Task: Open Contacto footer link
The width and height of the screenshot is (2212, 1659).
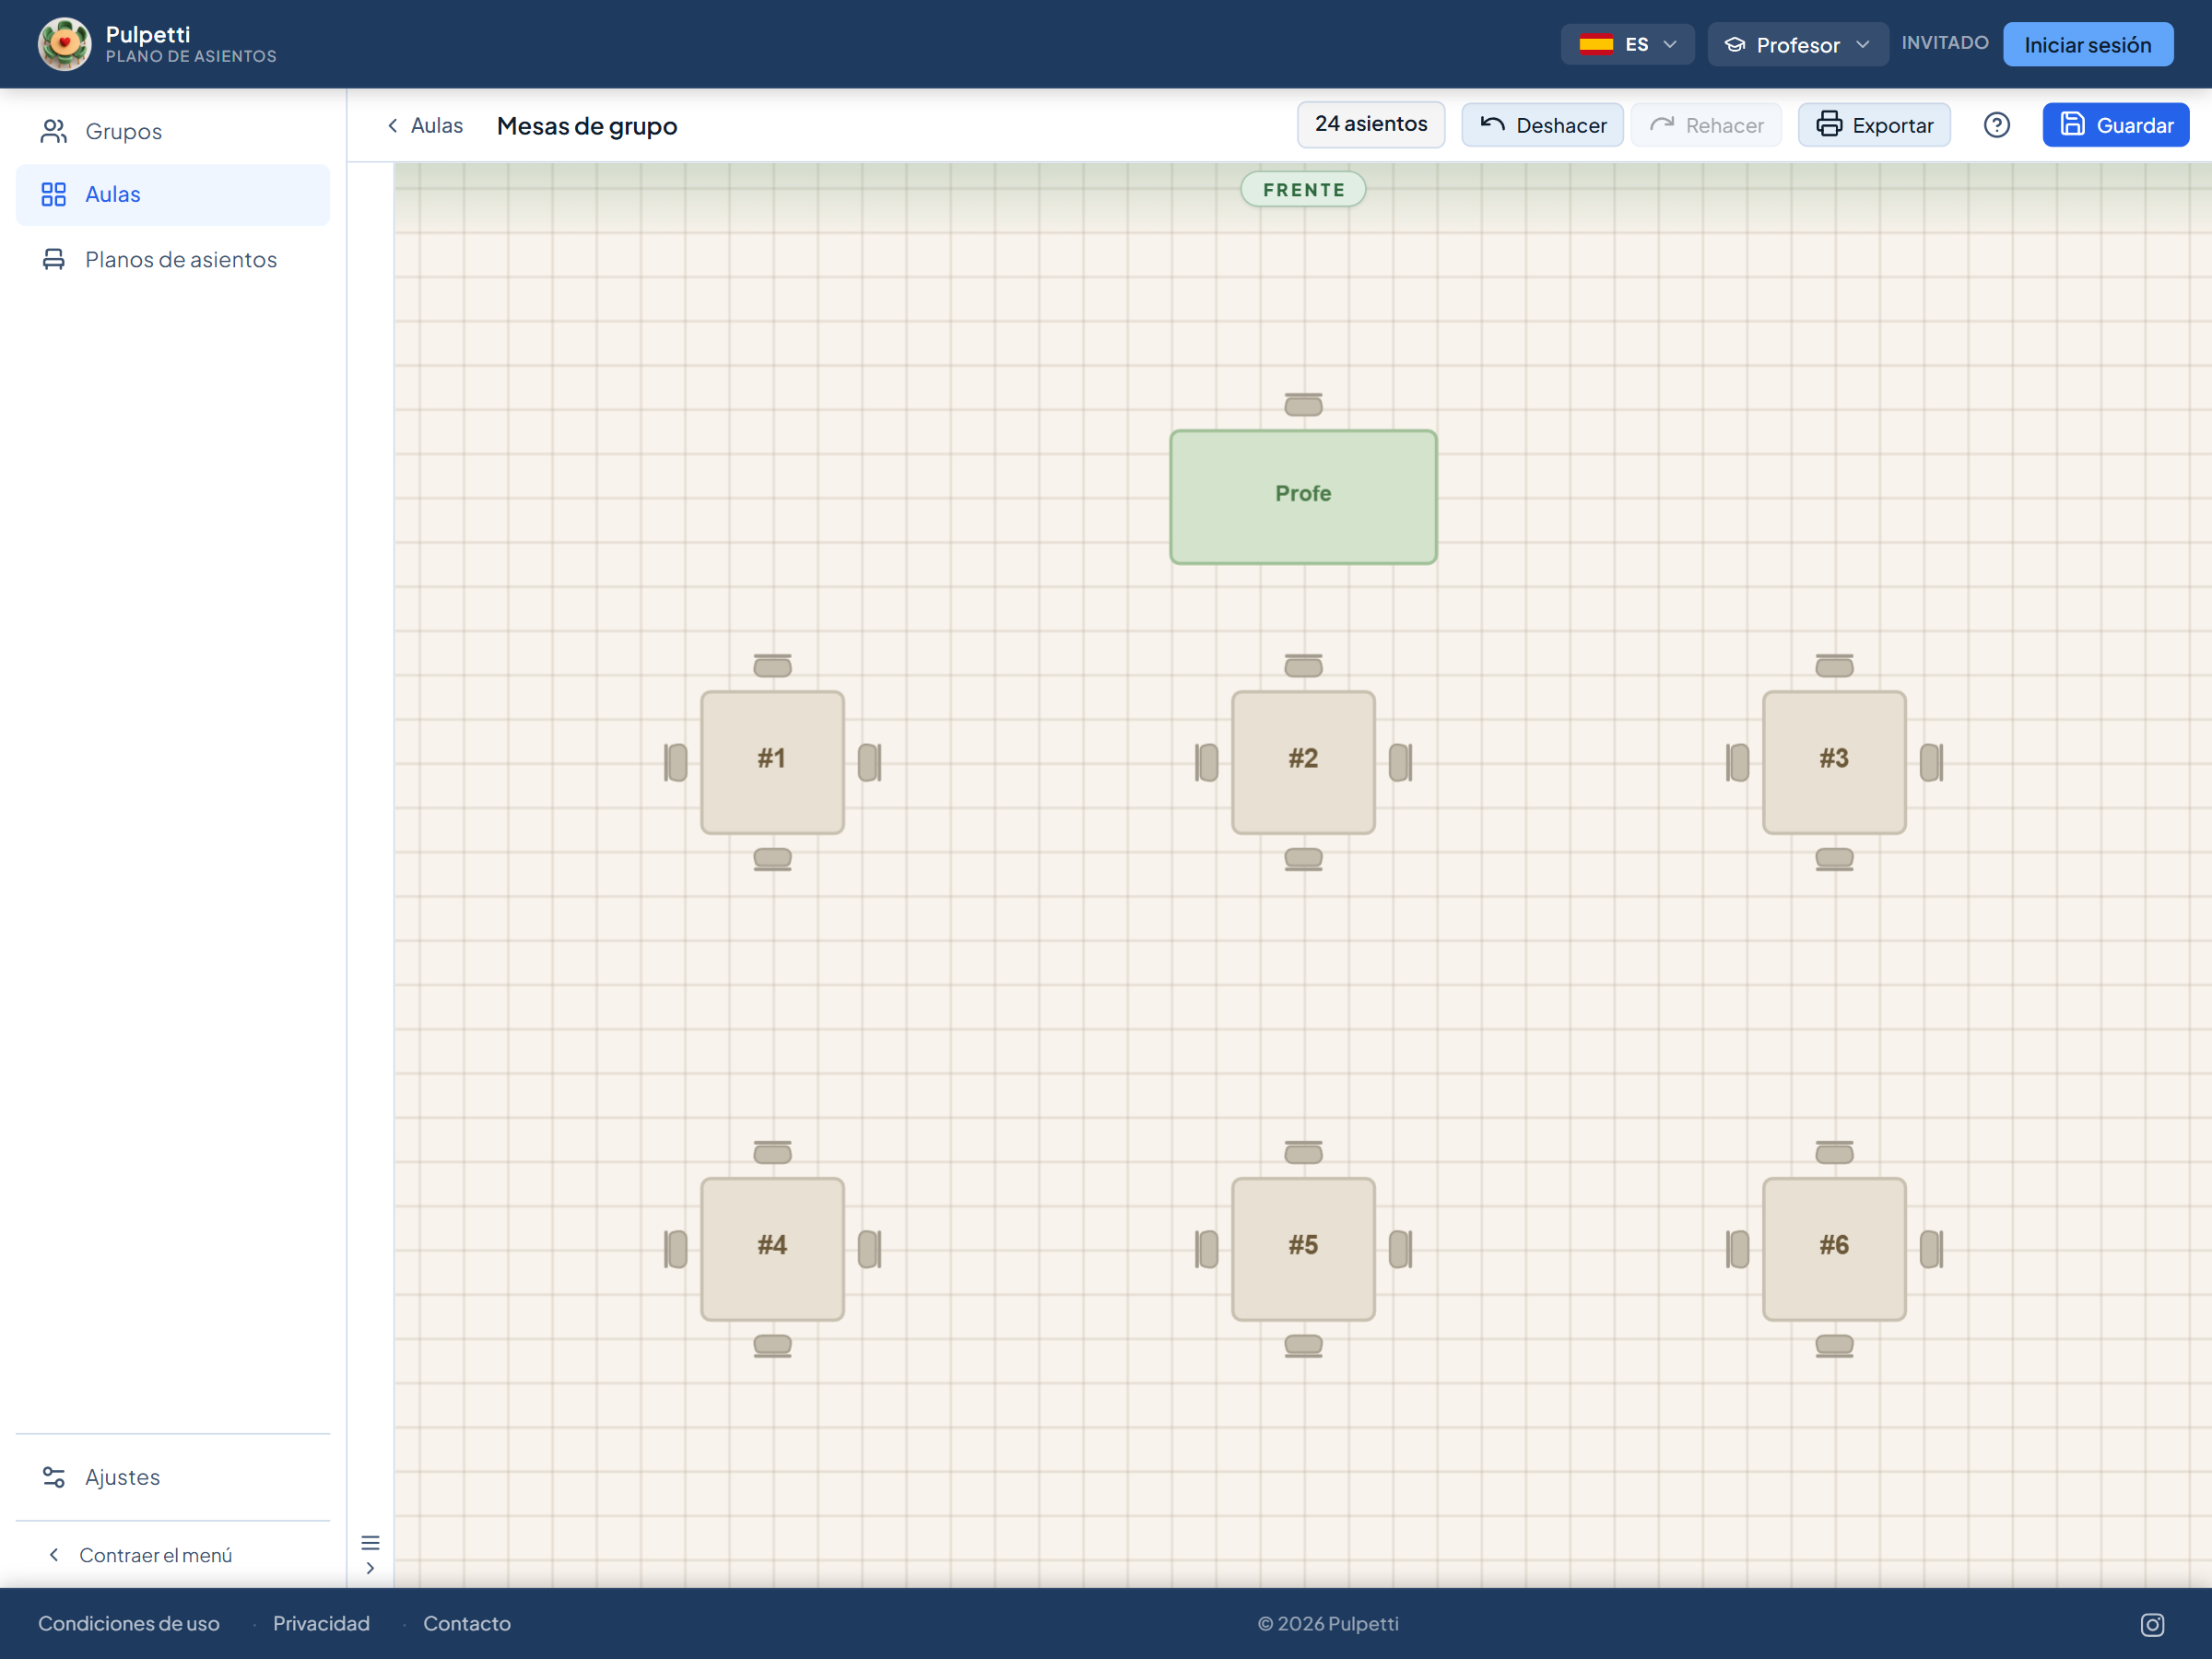Action: coord(467,1623)
